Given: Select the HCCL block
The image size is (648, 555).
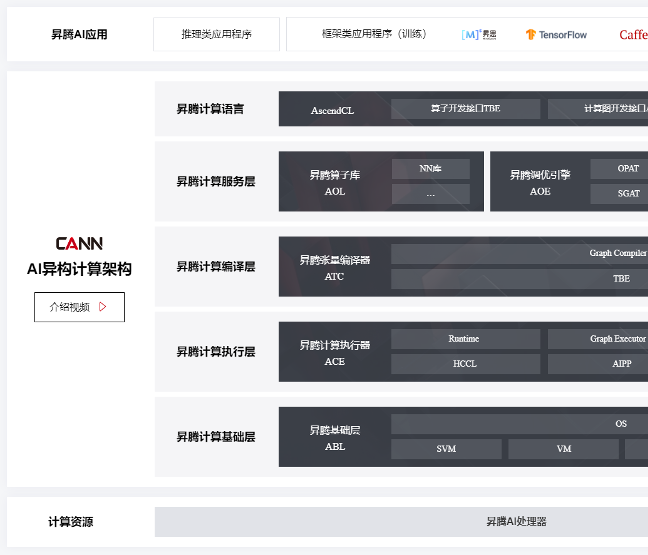Looking at the screenshot, I should coord(465,364).
